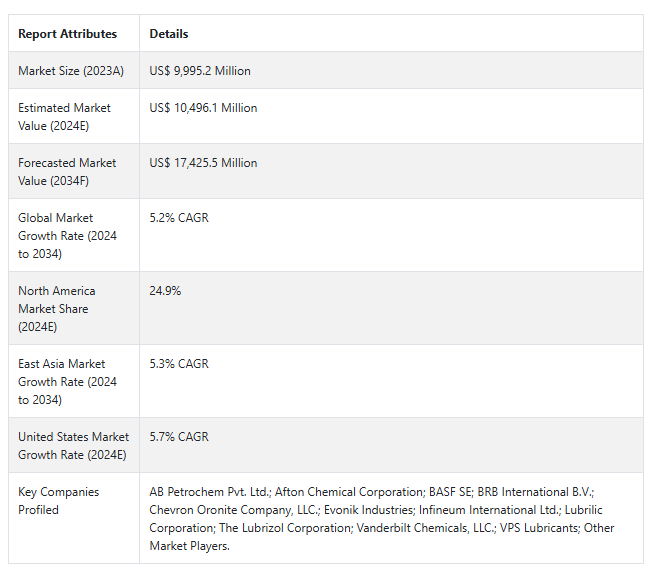
Task: Click the Afton Chemical Corporation text
Action: tap(349, 492)
